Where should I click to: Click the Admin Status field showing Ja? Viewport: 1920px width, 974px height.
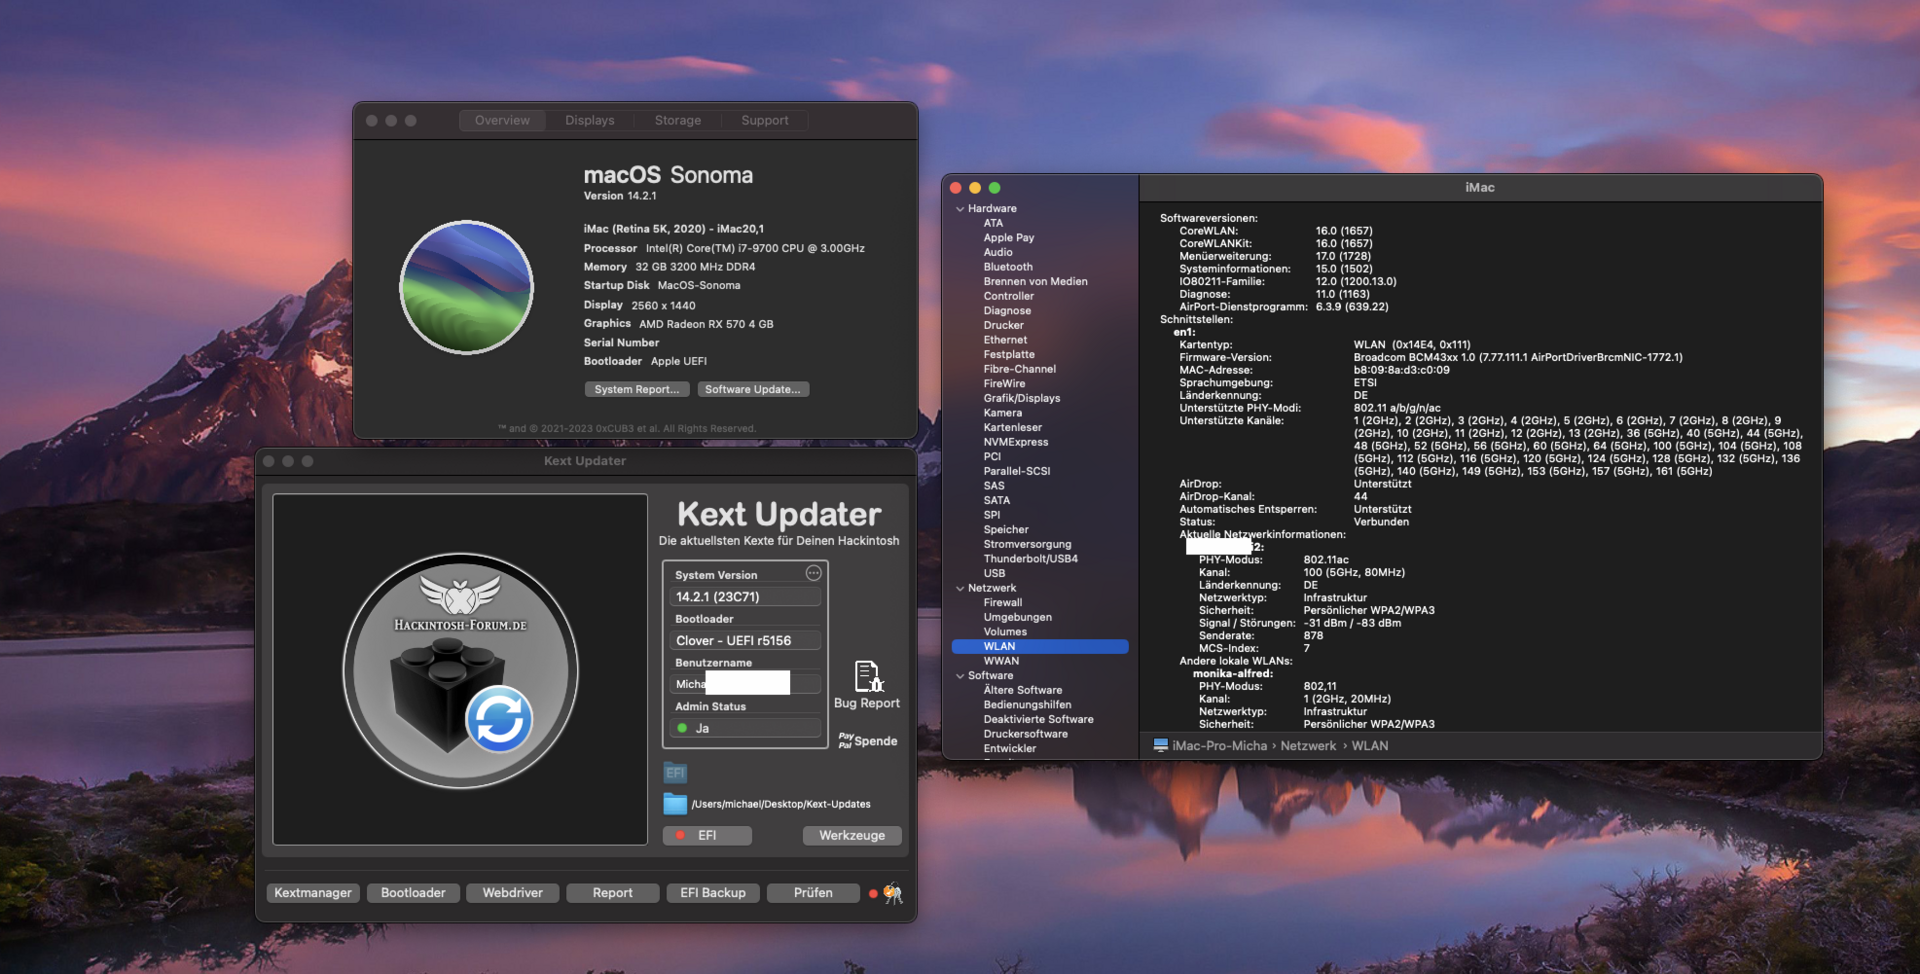746,728
